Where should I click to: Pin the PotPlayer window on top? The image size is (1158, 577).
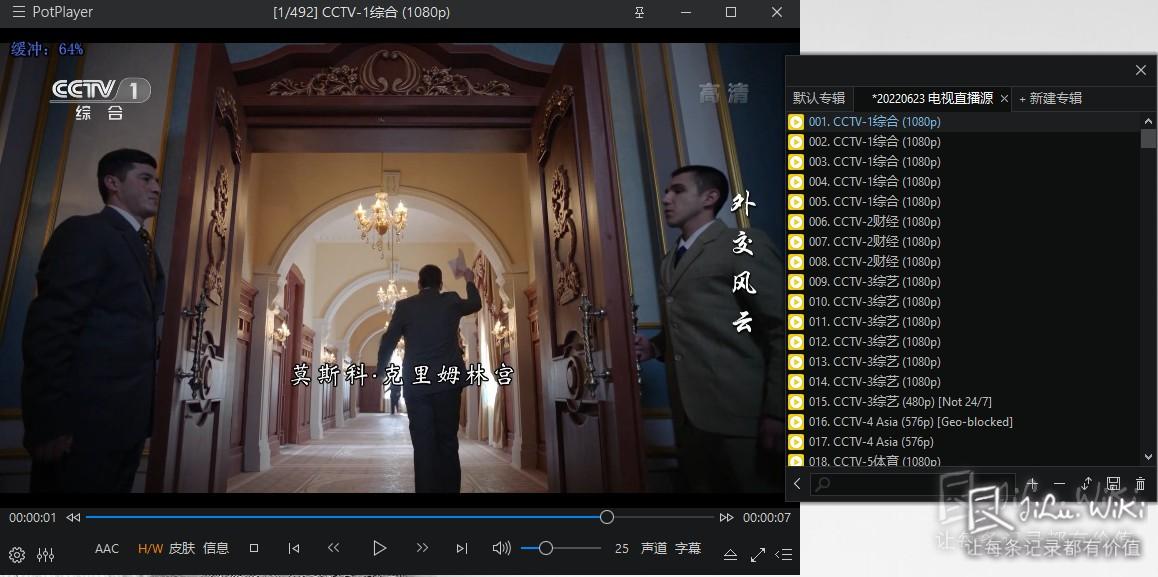coord(640,13)
